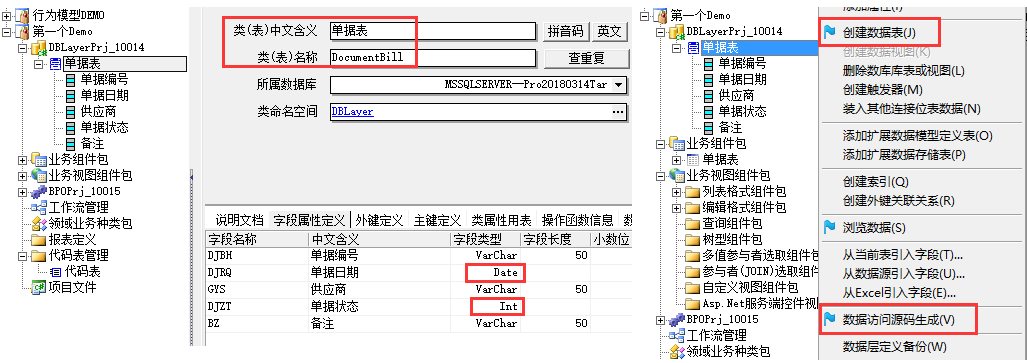
Task: Click the 自定义视图组件包 folder icon
Action: (692, 288)
